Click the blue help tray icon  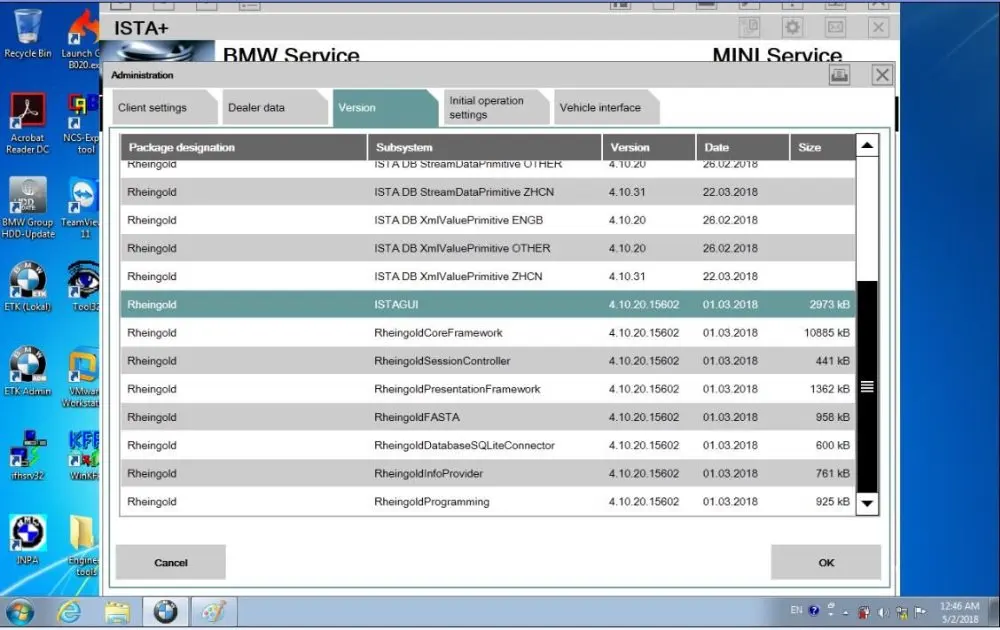814,610
